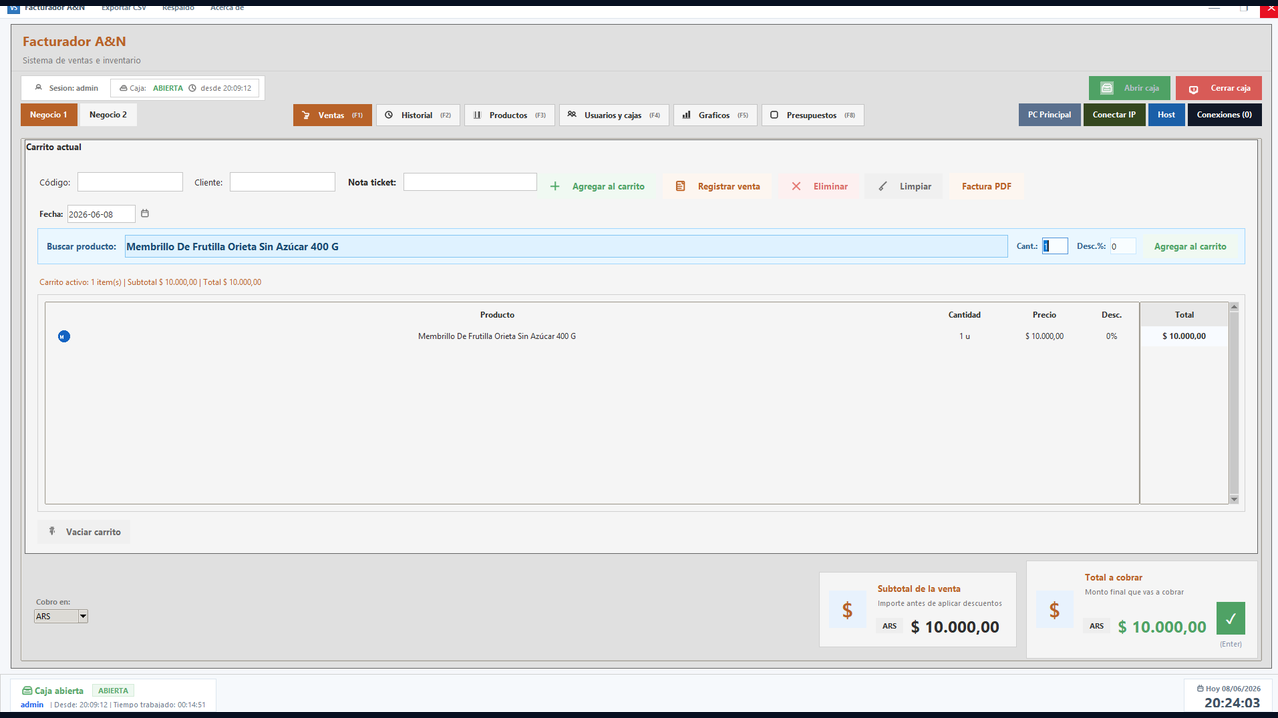Image resolution: width=1278 pixels, height=718 pixels.
Task: Click Agregar al carrito with the plus icon
Action: click(597, 186)
